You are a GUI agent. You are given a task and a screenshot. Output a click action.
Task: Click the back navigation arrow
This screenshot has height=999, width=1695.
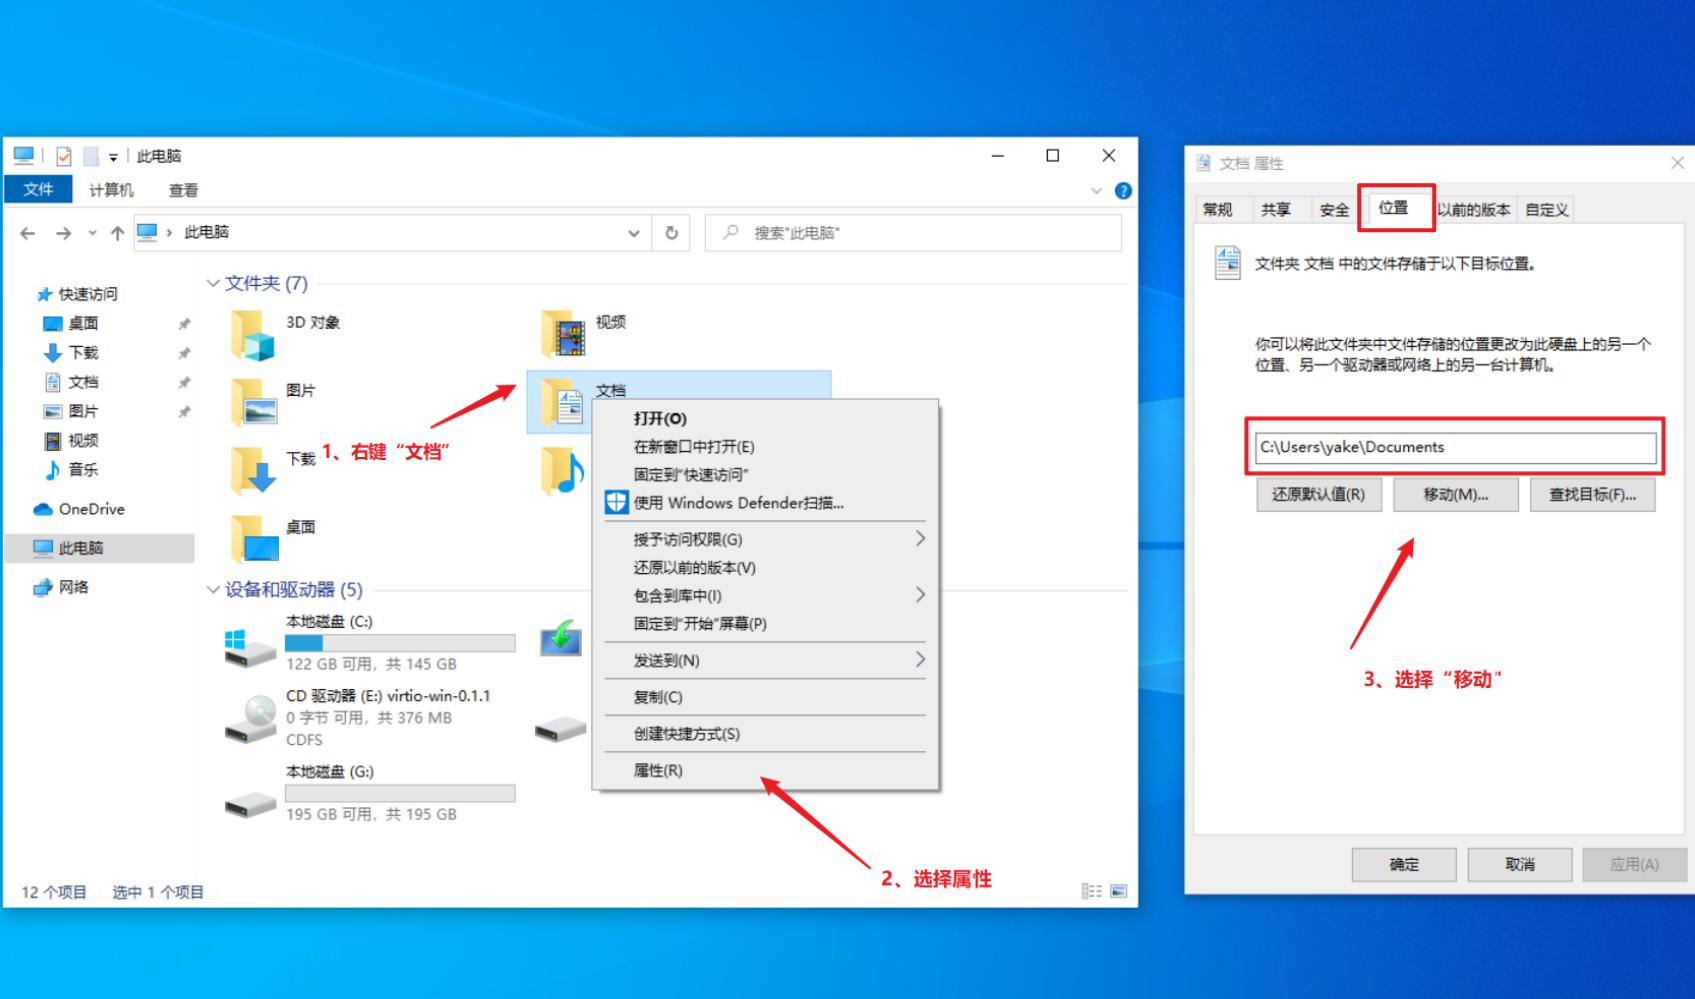26,232
